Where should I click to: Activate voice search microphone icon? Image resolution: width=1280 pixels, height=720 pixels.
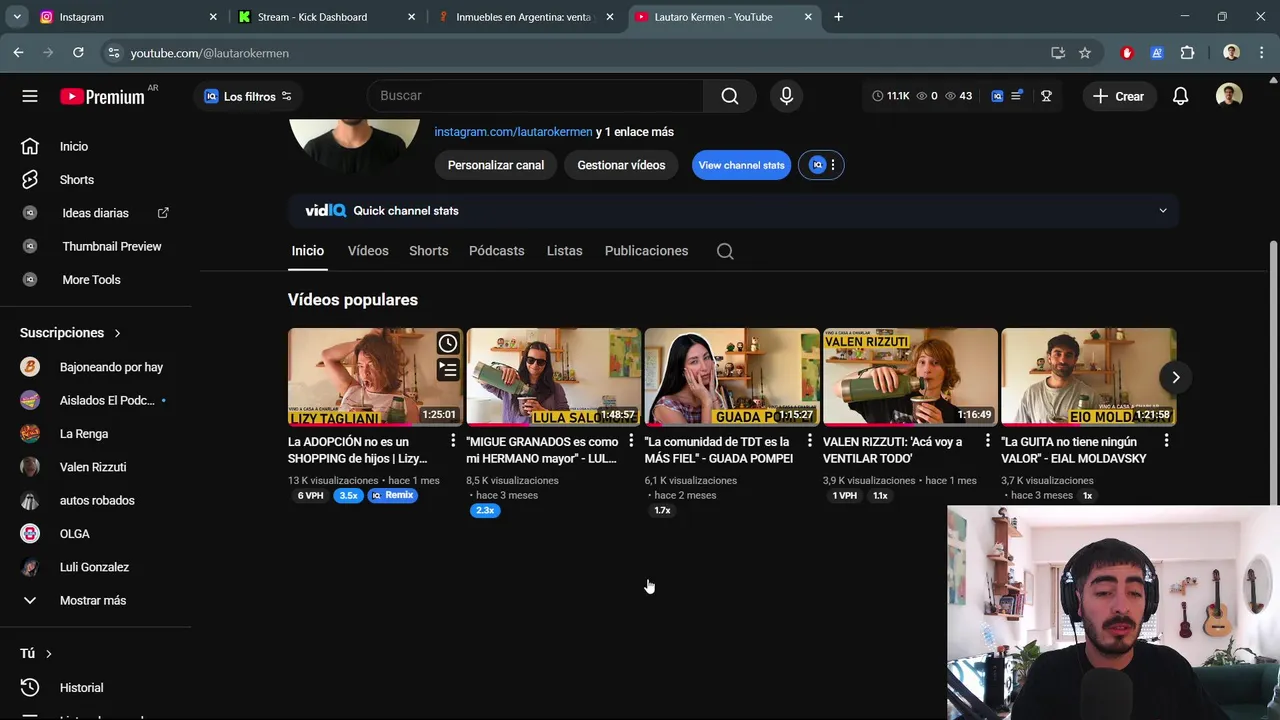(x=786, y=96)
